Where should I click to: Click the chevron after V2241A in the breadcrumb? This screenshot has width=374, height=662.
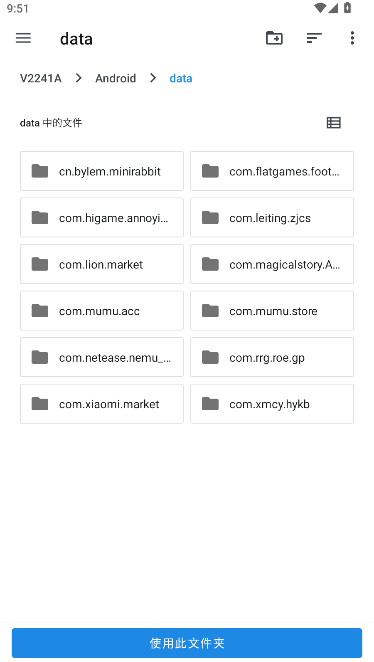[78, 78]
